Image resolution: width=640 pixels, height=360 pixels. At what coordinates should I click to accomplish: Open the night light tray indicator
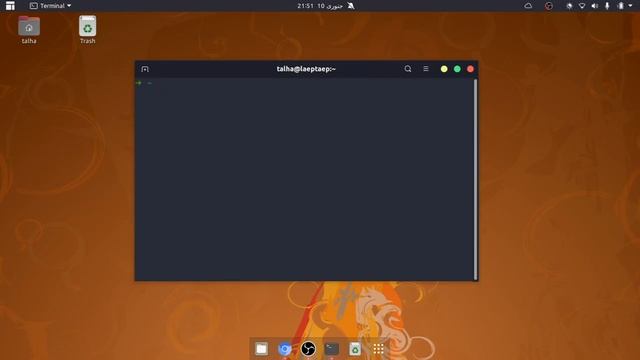(569, 6)
